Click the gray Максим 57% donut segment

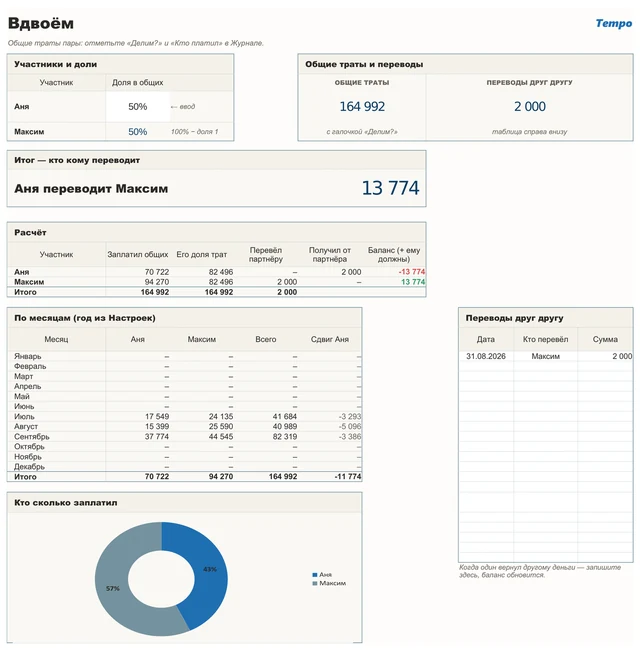coord(113,589)
